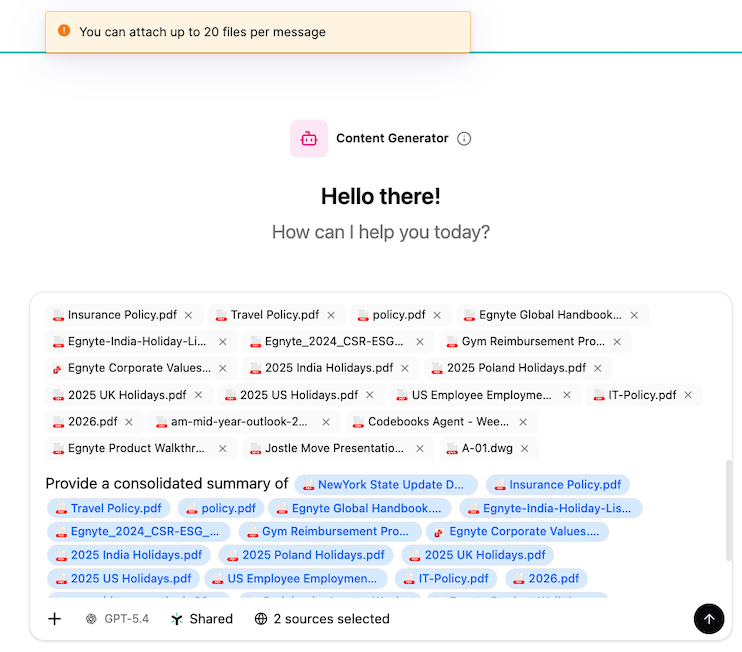Viewport: 742px width, 652px height.
Task: Click the 'Hello there!' heading
Action: [x=380, y=196]
